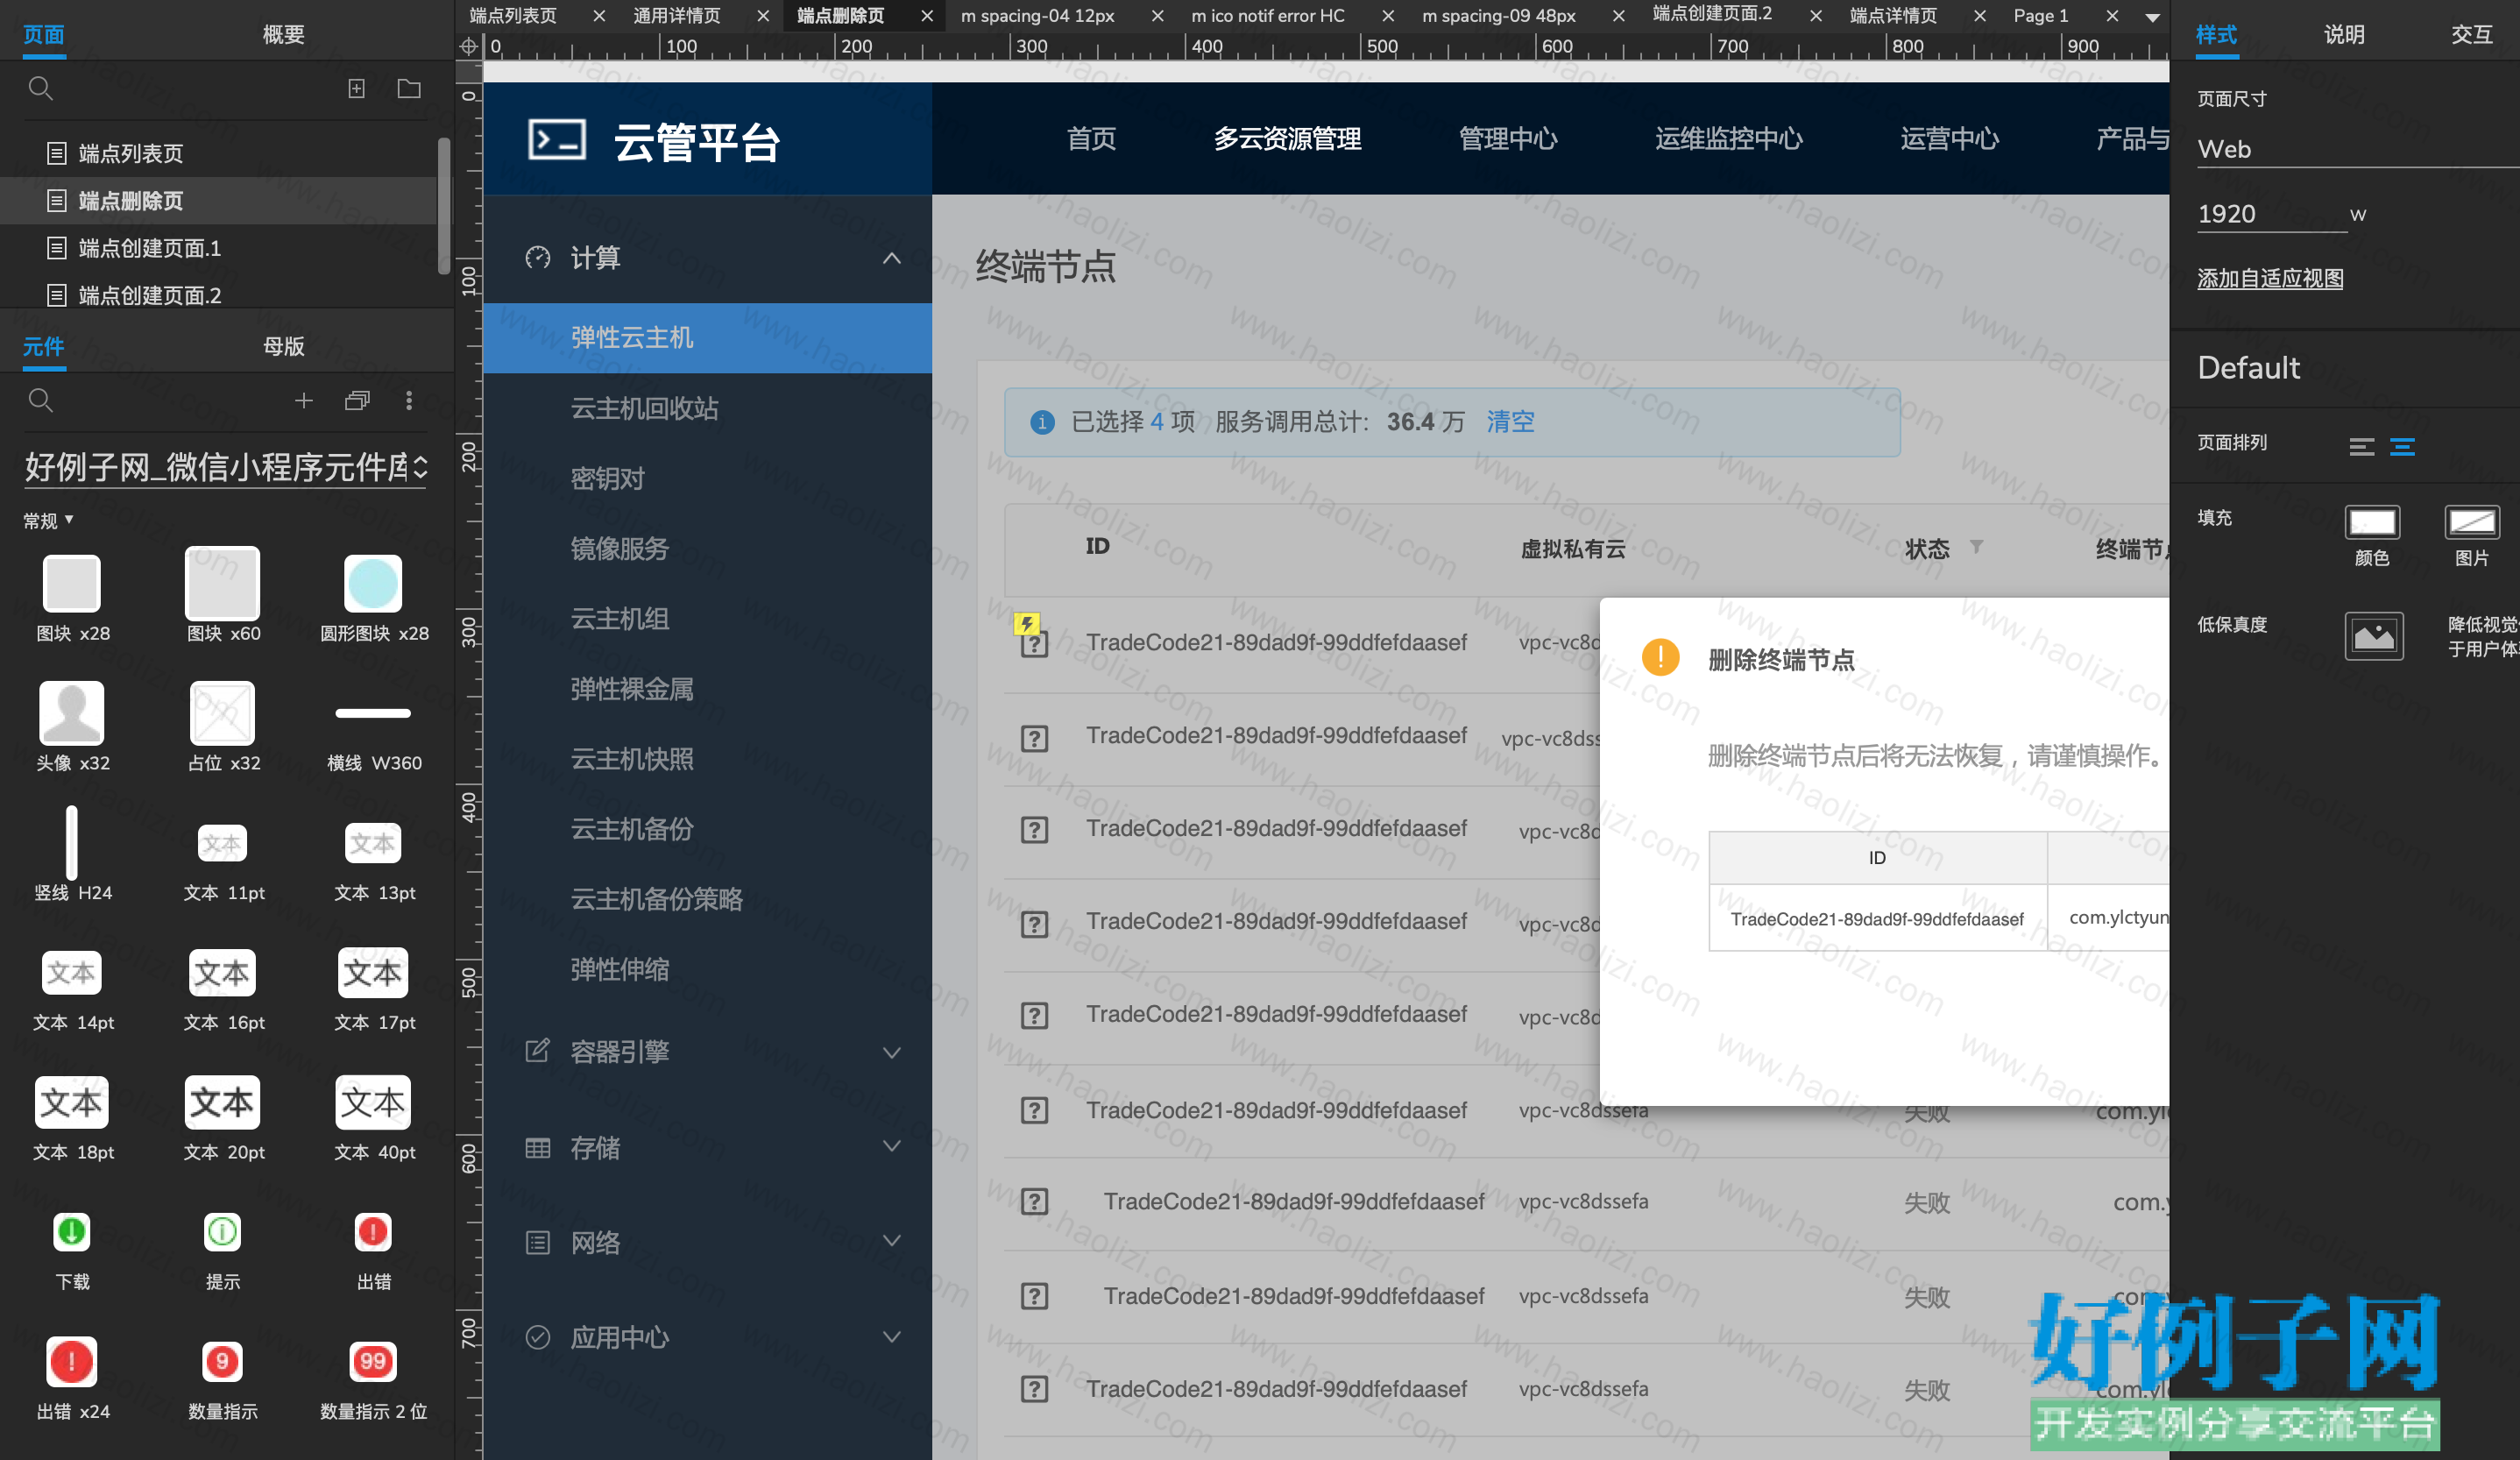The width and height of the screenshot is (2520, 1460).
Task: Select the 头像 x32 avatar widget
Action: 72,713
